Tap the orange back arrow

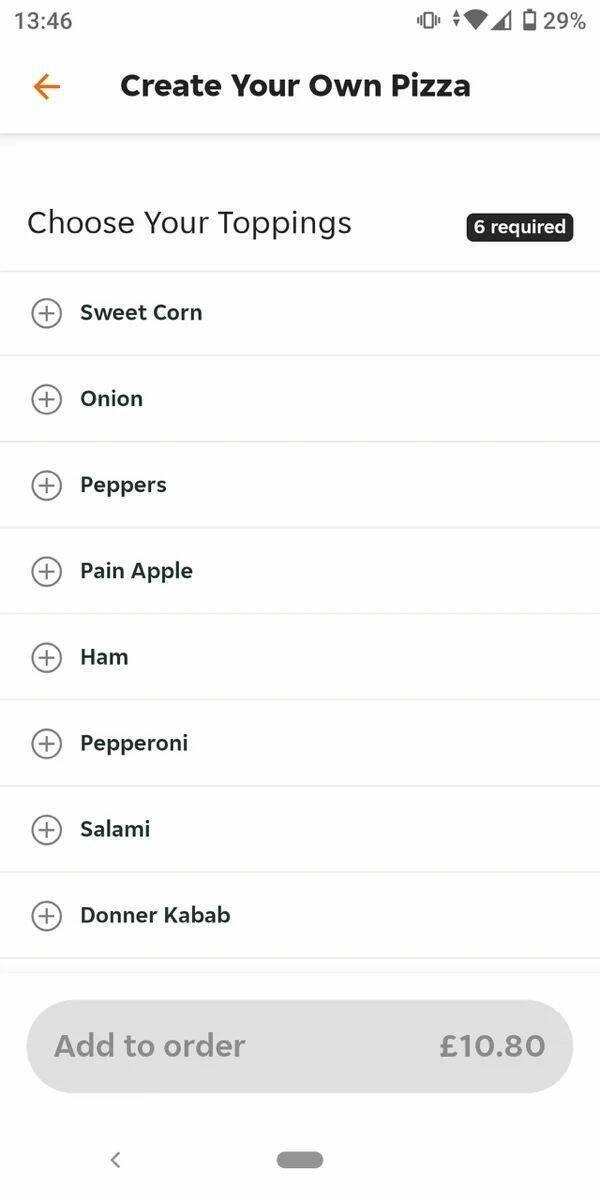click(46, 87)
